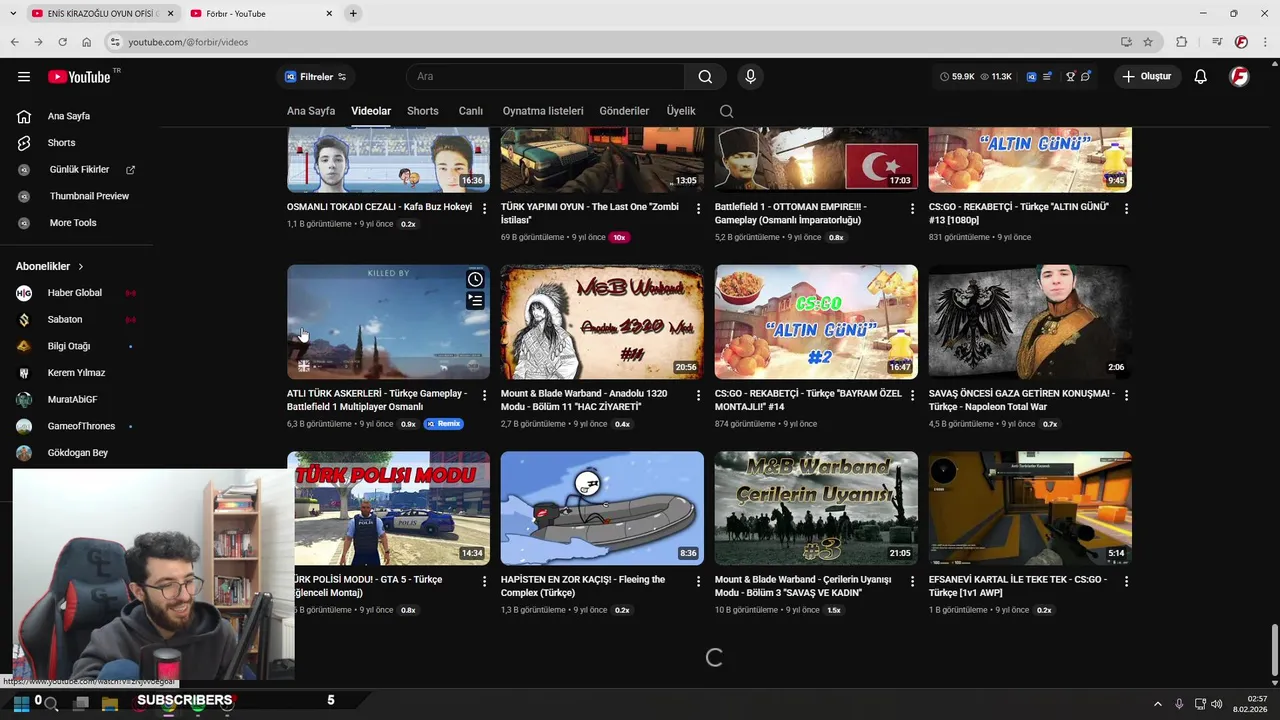Screen dimensions: 1280x720
Task: Click the YouTube logo
Action: 79,77
